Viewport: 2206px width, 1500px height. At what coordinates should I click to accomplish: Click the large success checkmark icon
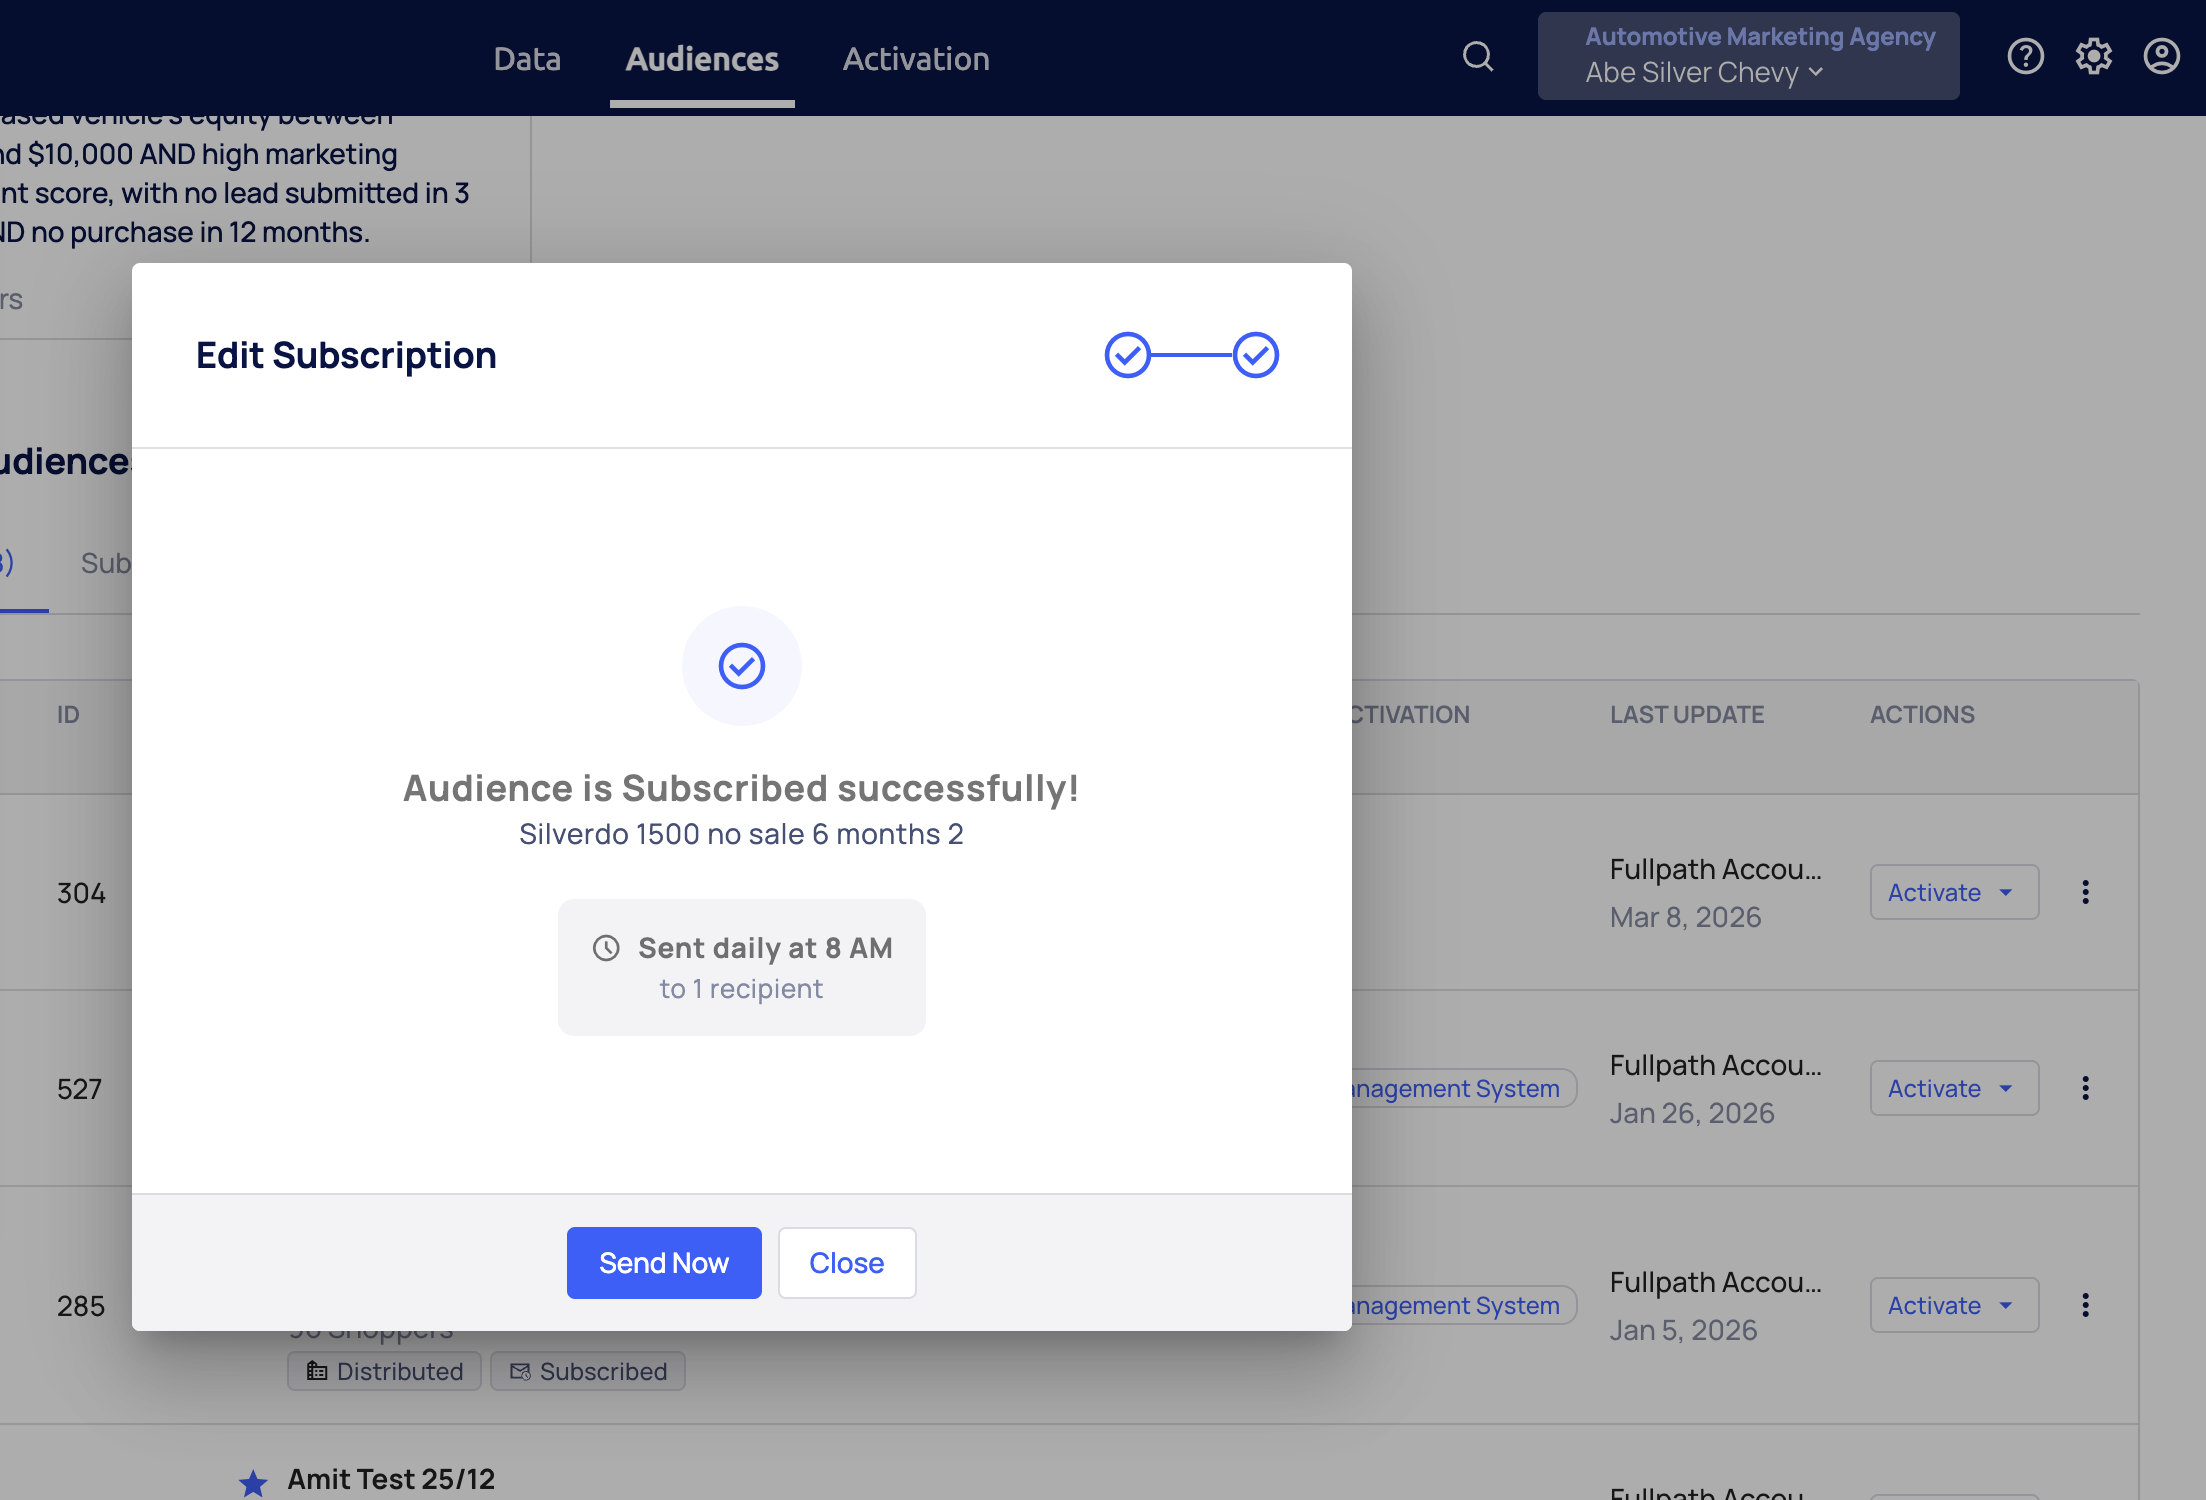742,666
